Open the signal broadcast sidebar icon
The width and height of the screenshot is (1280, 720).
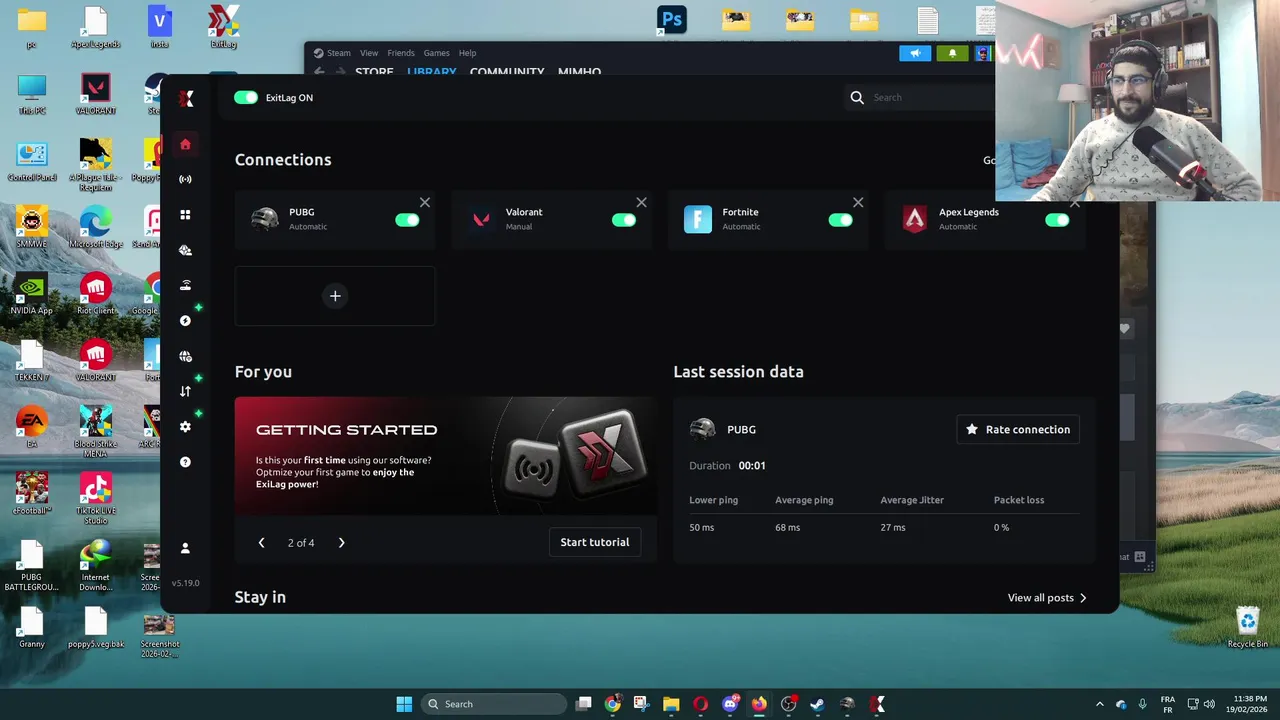(185, 179)
